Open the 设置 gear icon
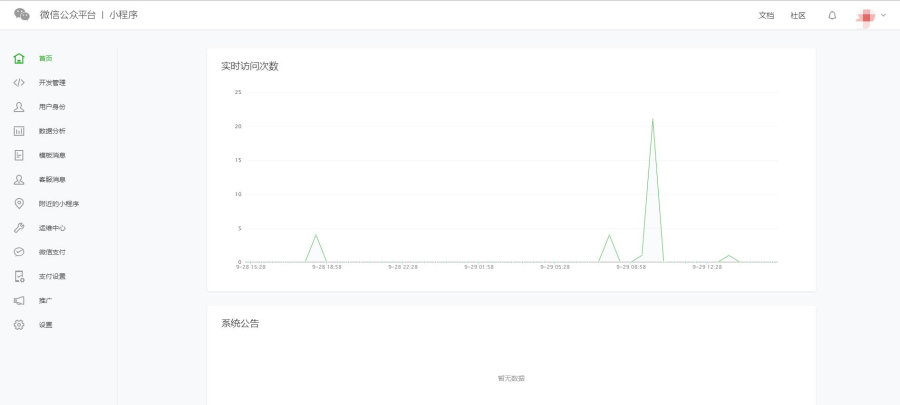Screen dimensions: 900x405 (x=19, y=325)
